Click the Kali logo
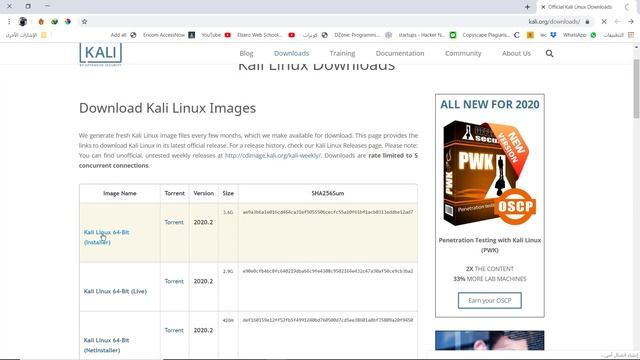This screenshot has width=640, height=360. 100,54
